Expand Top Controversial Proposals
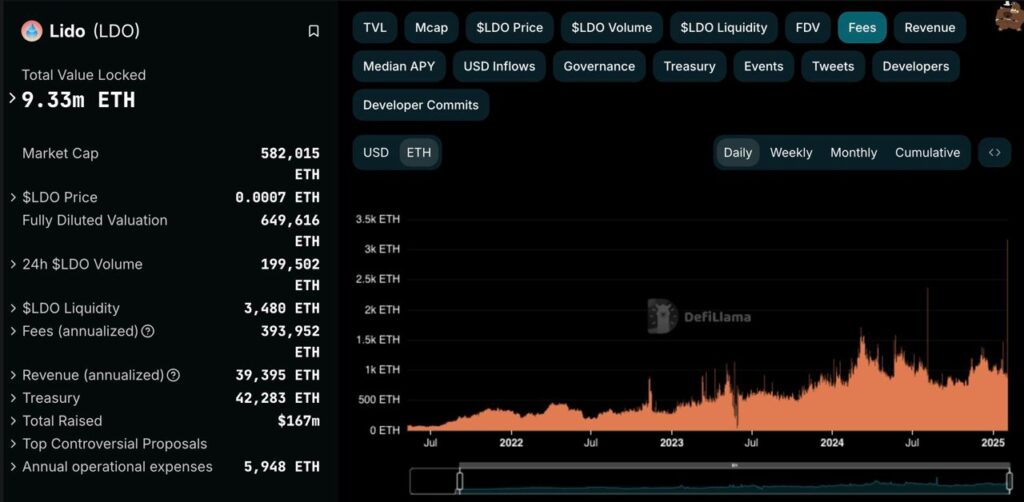This screenshot has height=502, width=1024. tap(13, 444)
